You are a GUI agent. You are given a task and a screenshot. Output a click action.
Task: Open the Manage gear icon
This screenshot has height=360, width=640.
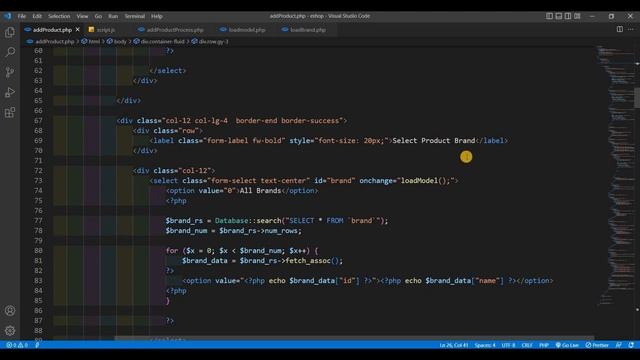point(10,331)
